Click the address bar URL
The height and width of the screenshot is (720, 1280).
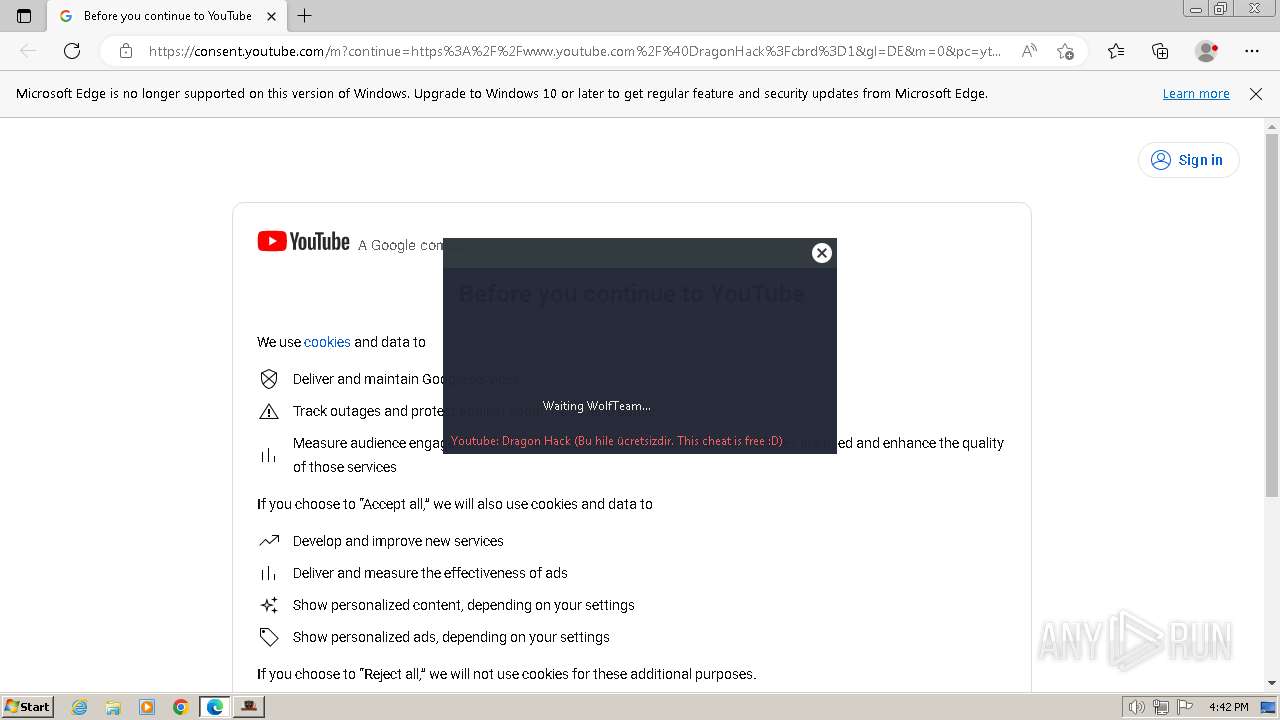tap(574, 51)
